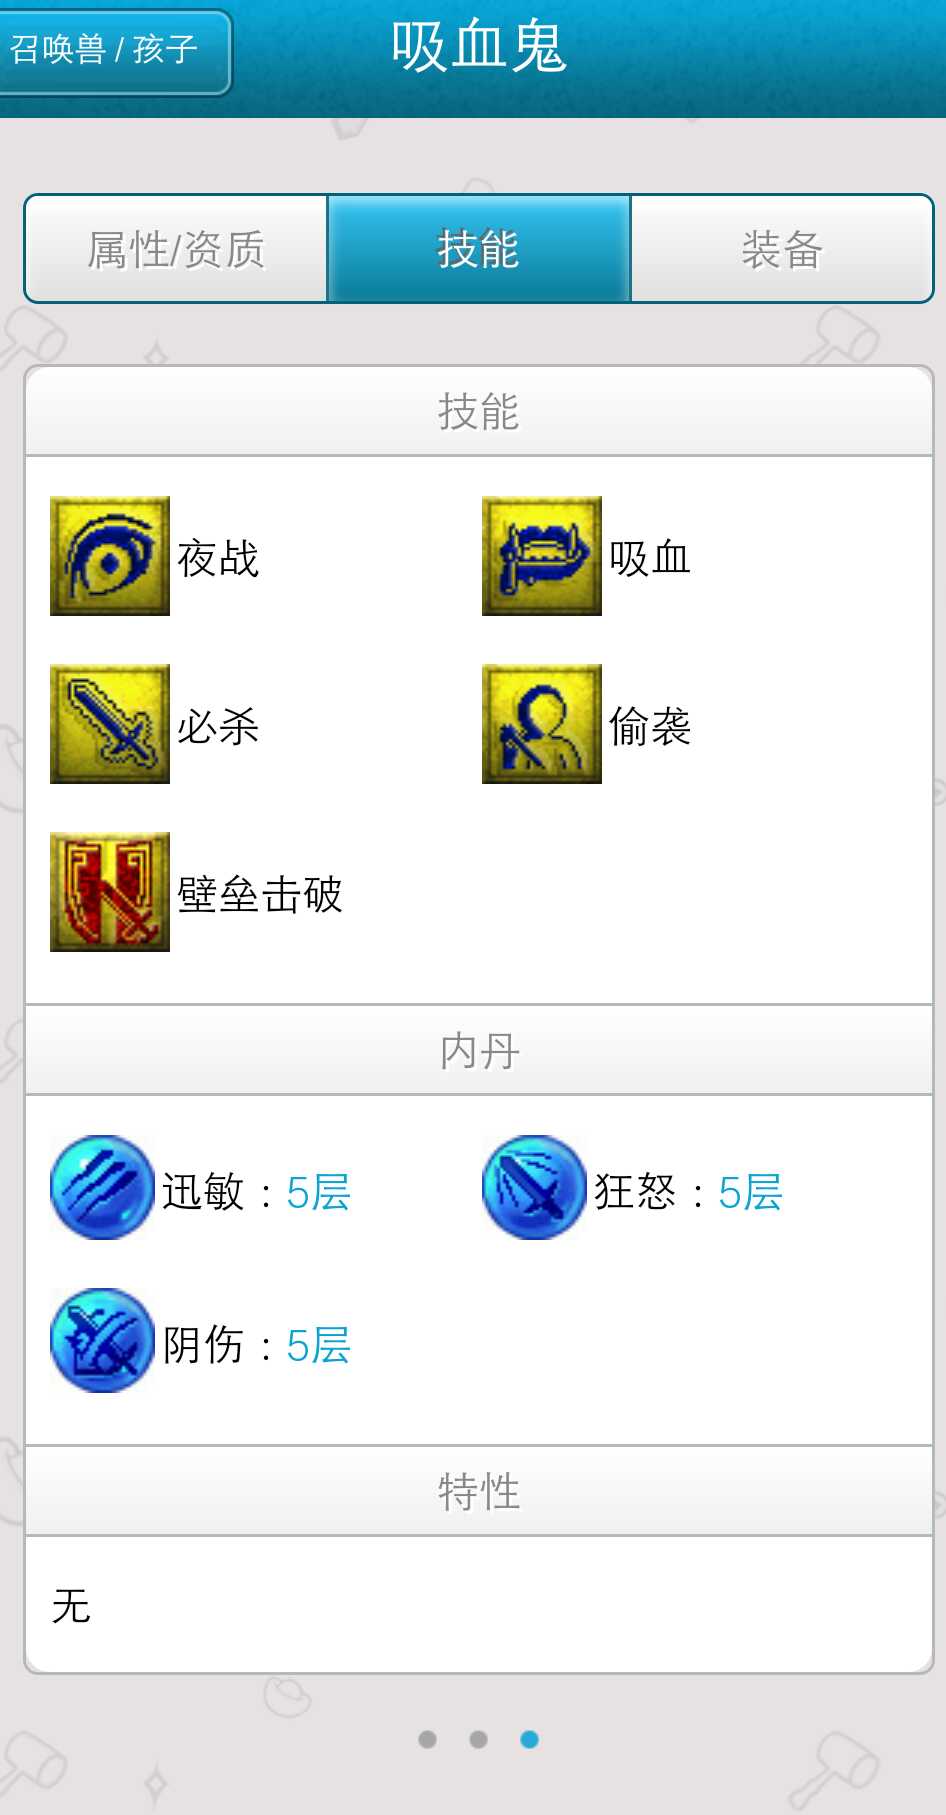Screen dimensions: 946x1815
Task: Tap the 阴伤 inner-pill icon
Action: click(x=102, y=1340)
